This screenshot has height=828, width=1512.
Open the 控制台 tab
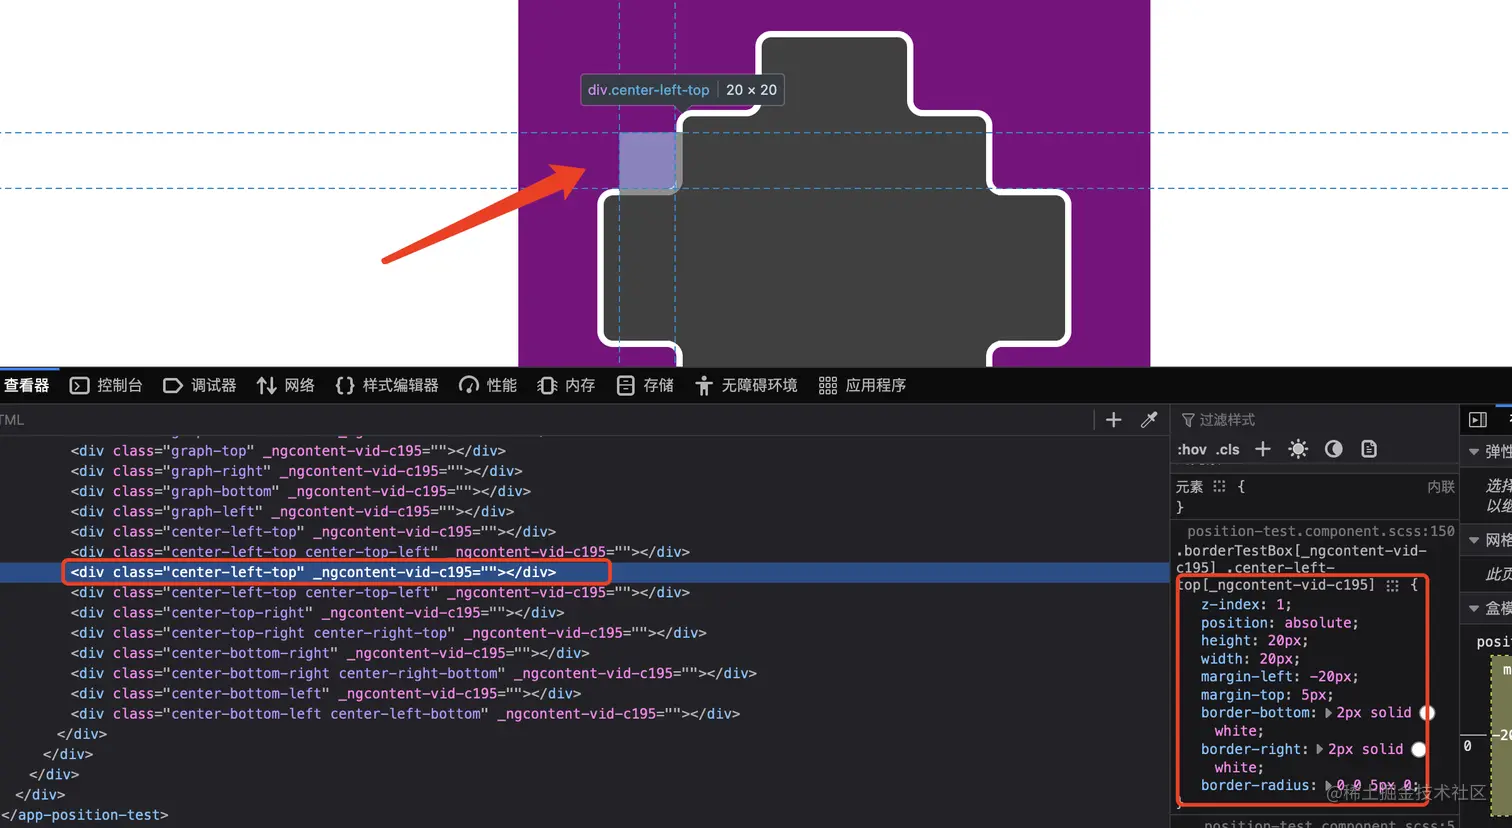click(x=106, y=386)
